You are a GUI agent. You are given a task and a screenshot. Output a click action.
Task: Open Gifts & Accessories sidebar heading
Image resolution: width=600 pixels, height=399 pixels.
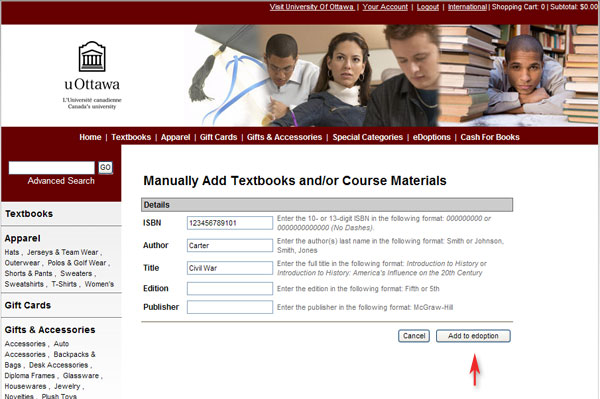50,330
